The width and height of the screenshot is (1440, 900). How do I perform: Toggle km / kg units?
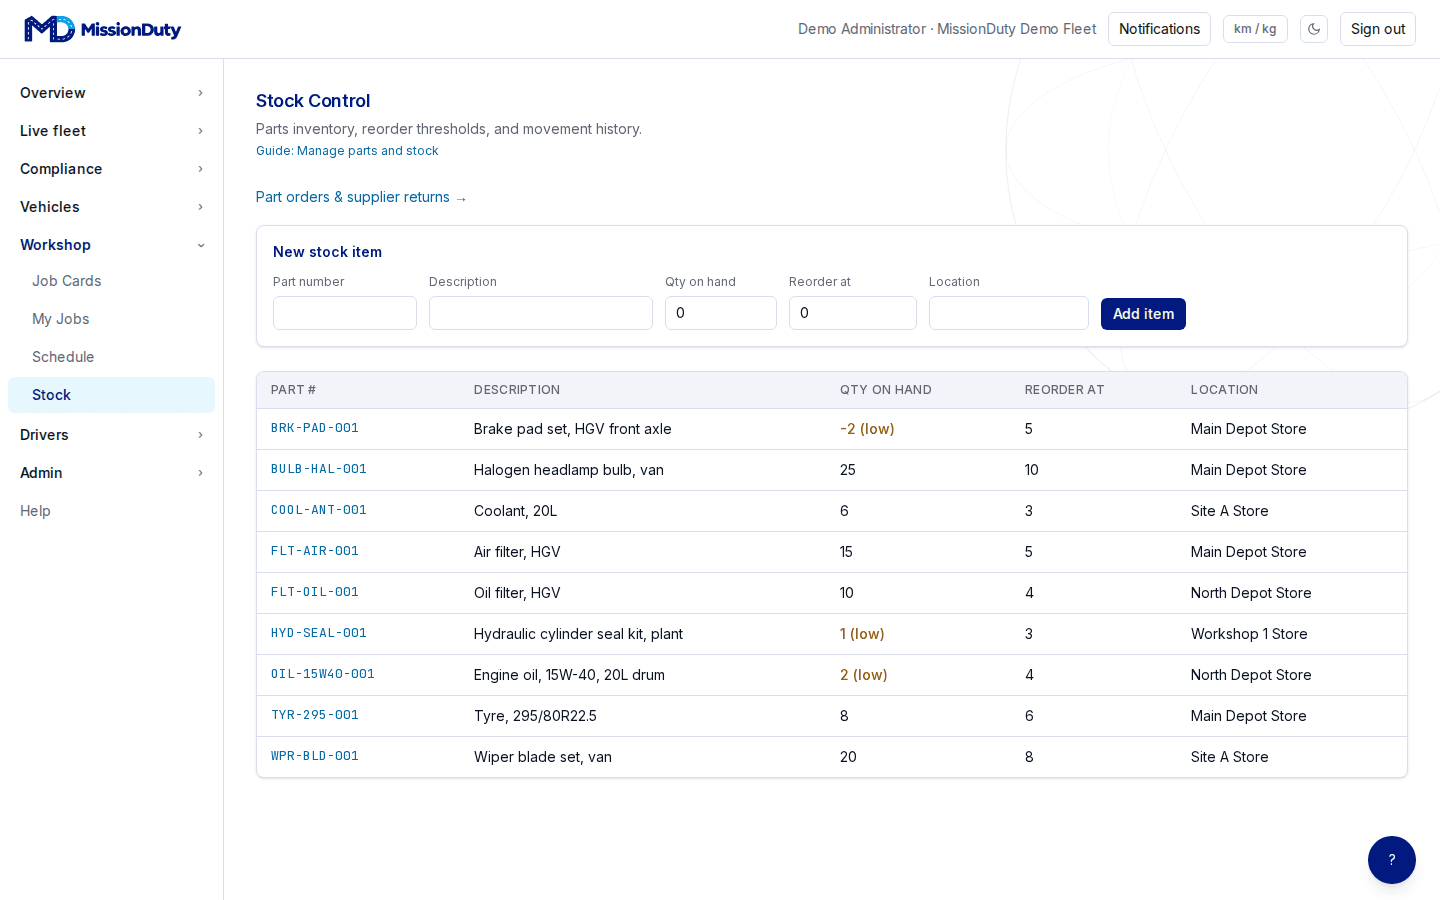tap(1255, 29)
